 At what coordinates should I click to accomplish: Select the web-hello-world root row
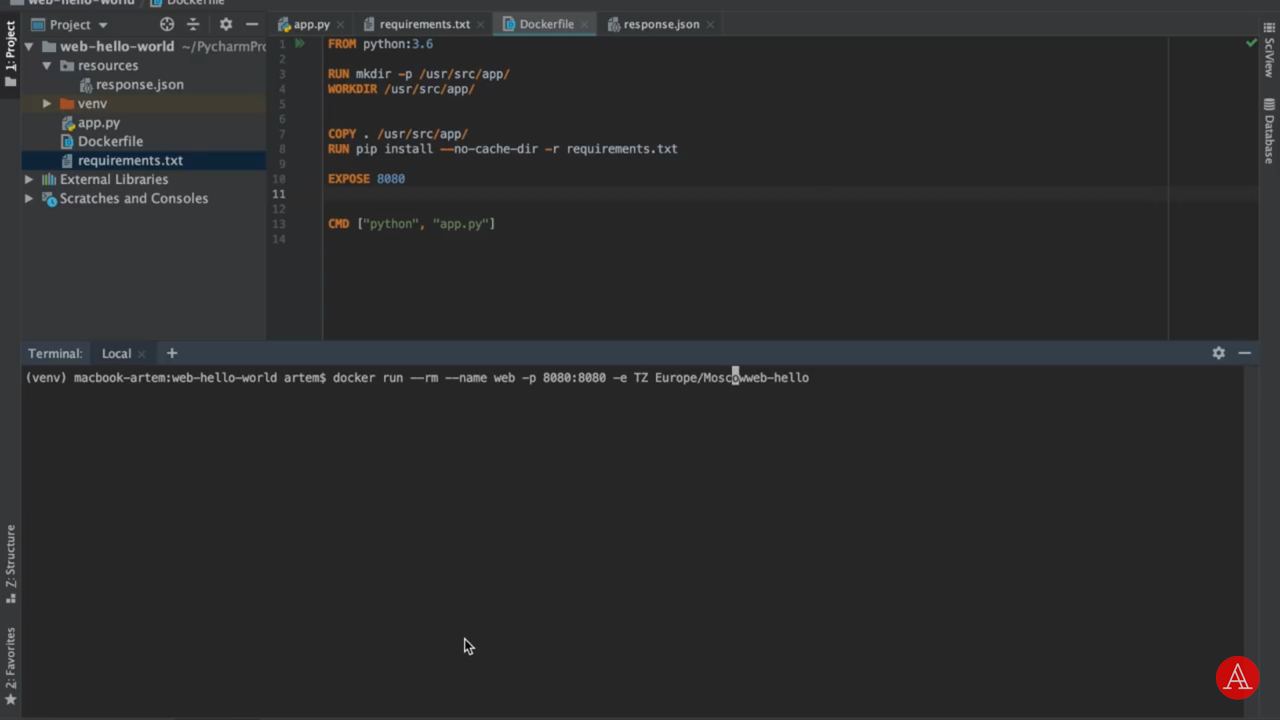click(143, 46)
